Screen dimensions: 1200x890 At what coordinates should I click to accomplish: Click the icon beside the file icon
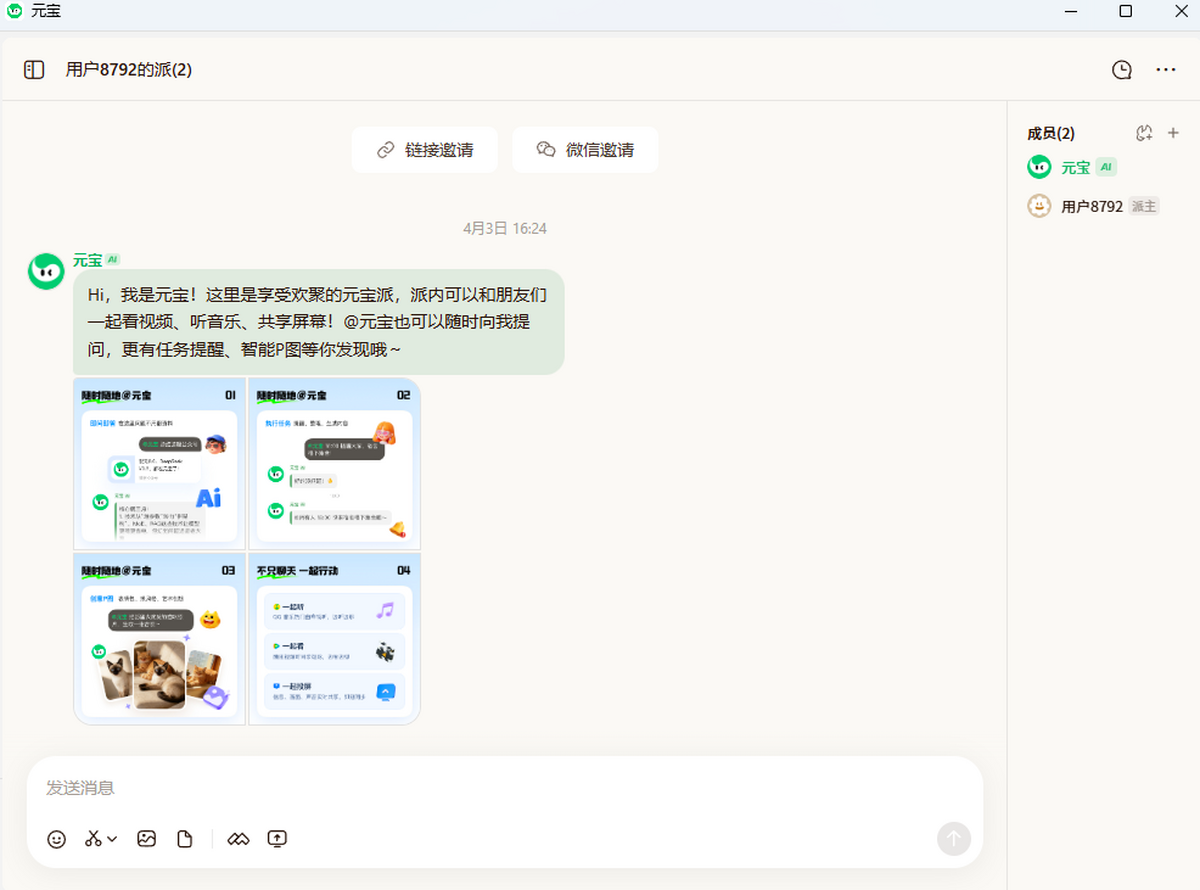[238, 839]
